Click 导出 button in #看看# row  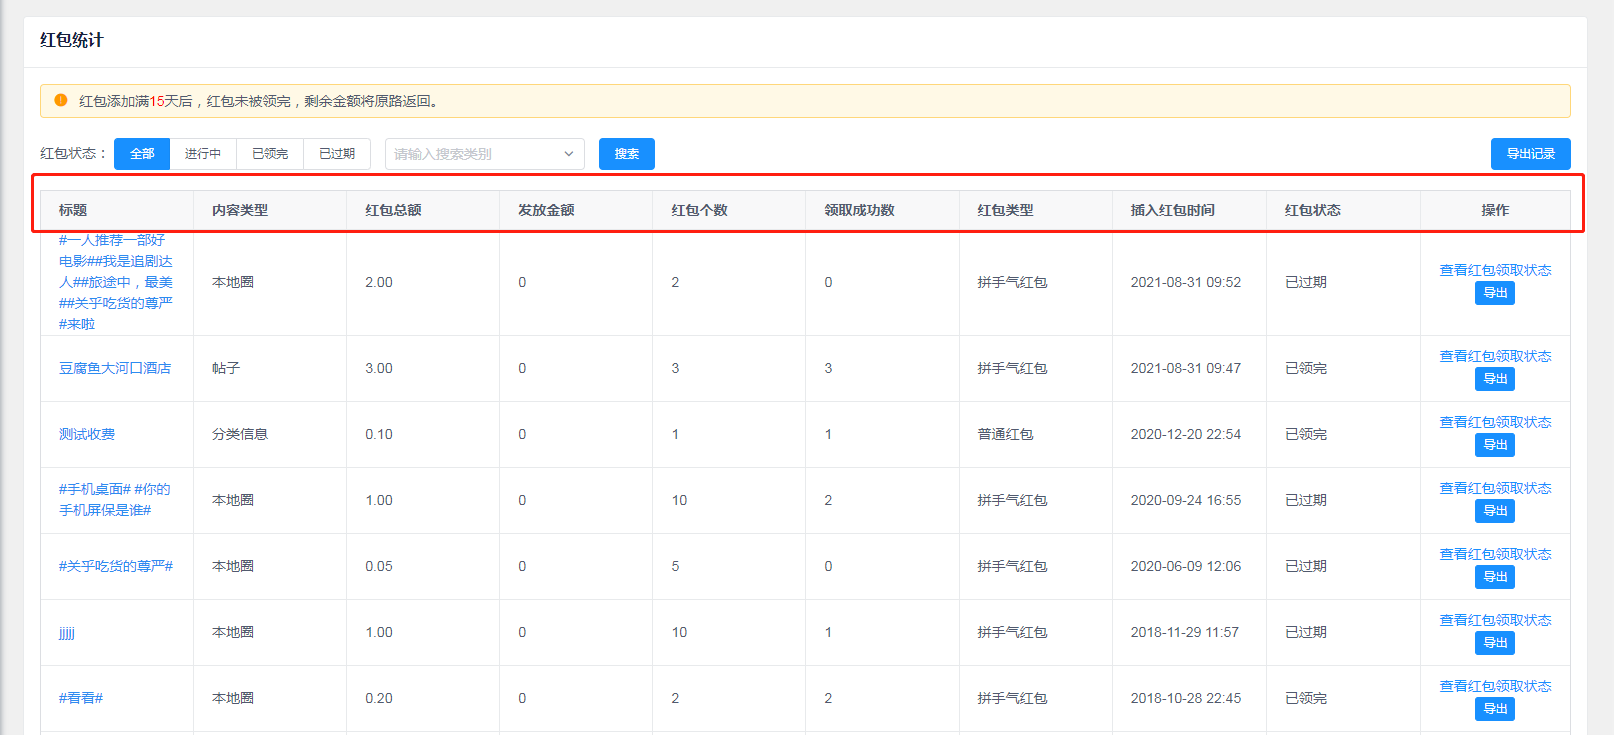pyautogui.click(x=1495, y=709)
